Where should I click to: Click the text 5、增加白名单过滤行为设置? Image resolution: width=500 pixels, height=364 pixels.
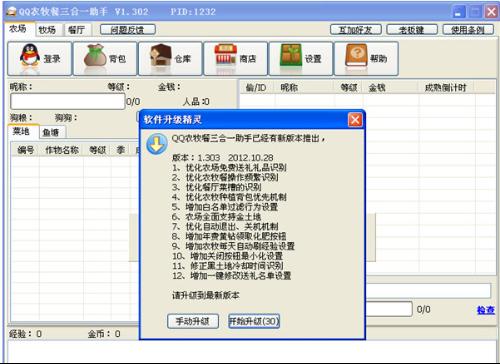pyautogui.click(x=225, y=207)
